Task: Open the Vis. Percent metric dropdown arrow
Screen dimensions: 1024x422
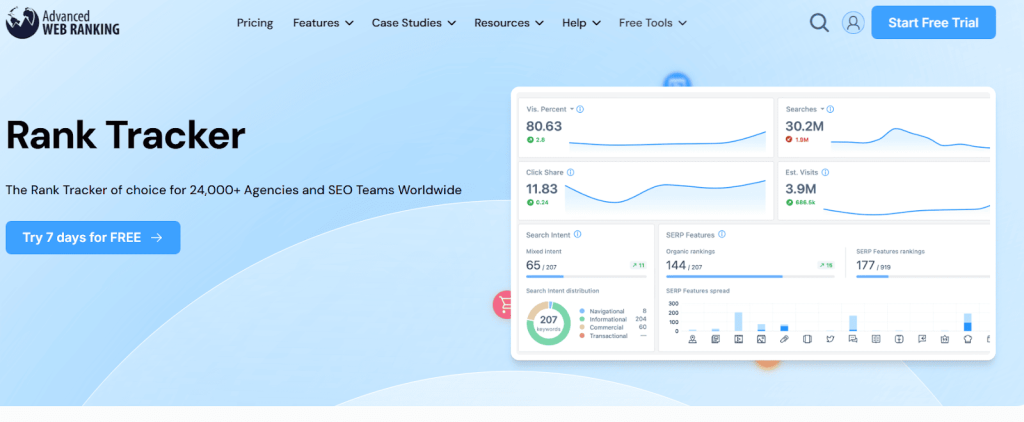Action: click(571, 109)
